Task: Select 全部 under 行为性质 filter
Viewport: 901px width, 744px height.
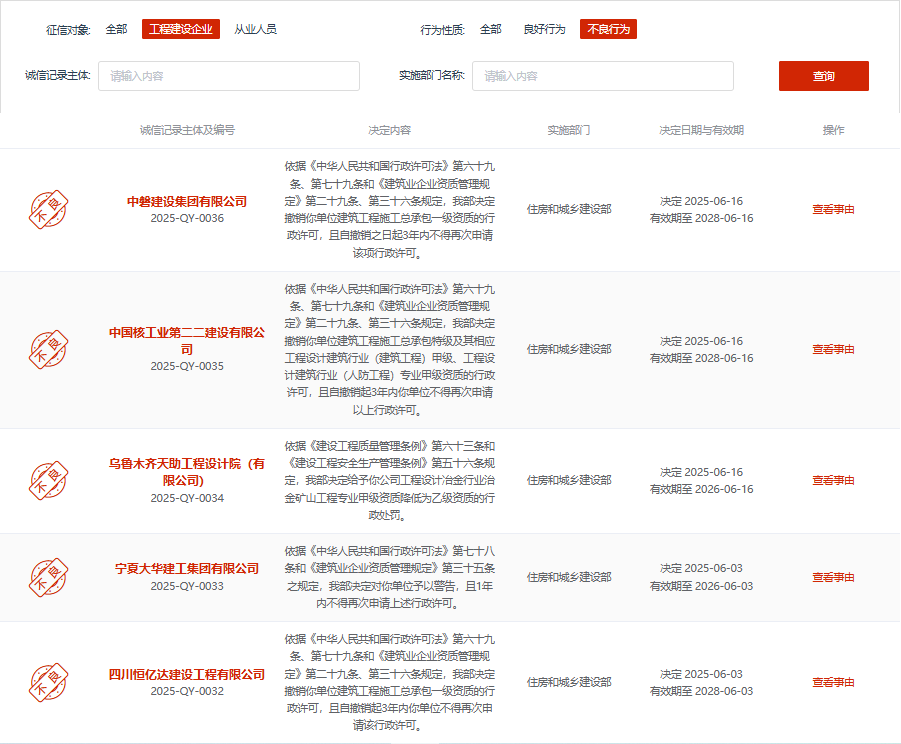Action: click(x=490, y=30)
